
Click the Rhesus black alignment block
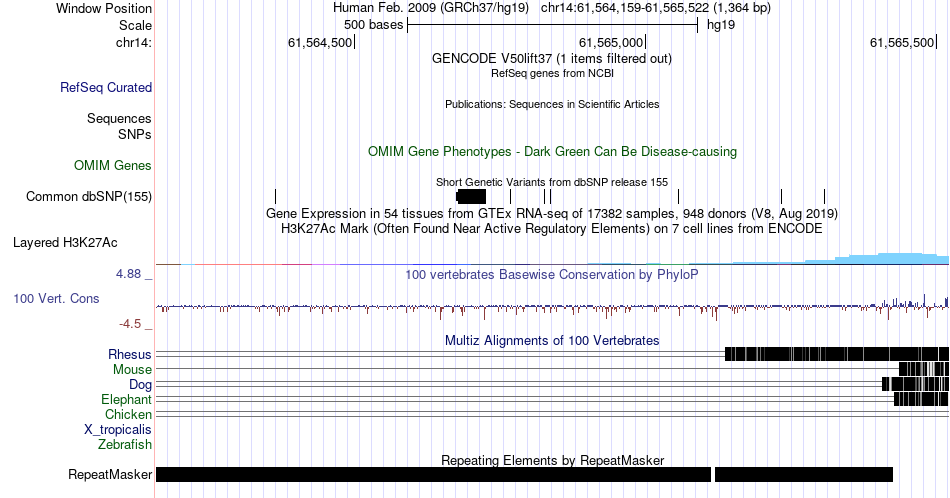[x=837, y=354]
